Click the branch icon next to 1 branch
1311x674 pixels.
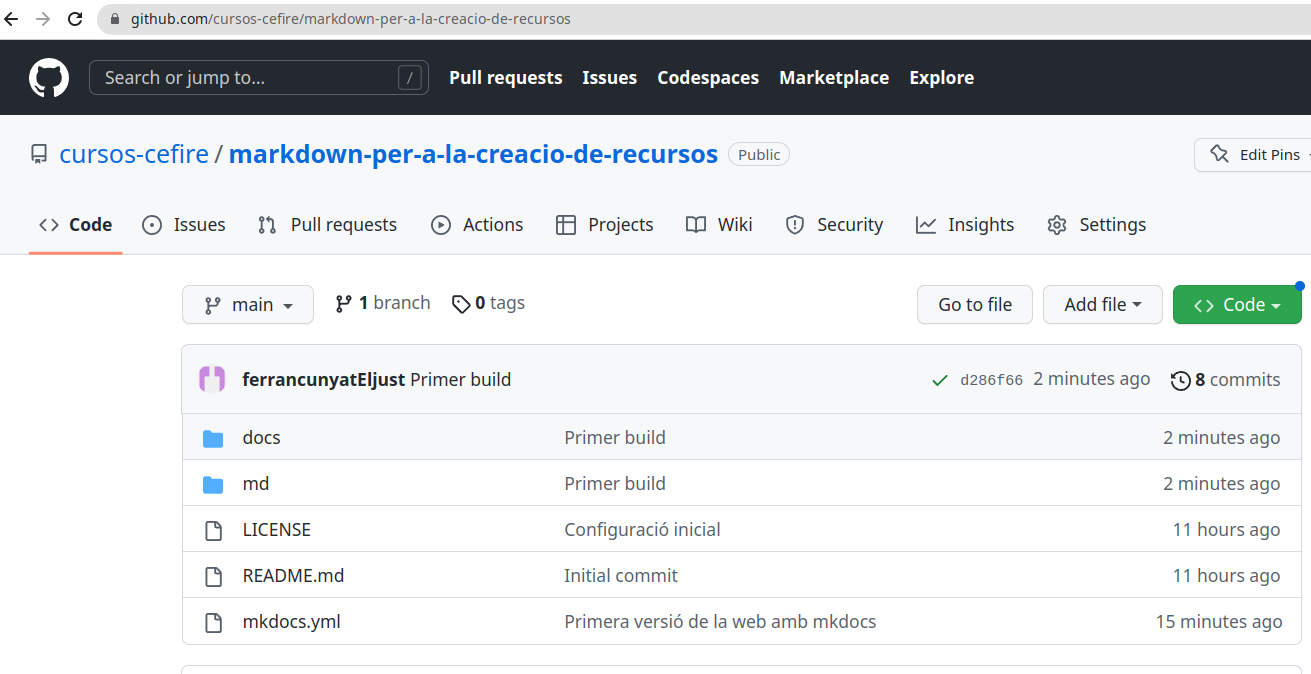pos(344,302)
